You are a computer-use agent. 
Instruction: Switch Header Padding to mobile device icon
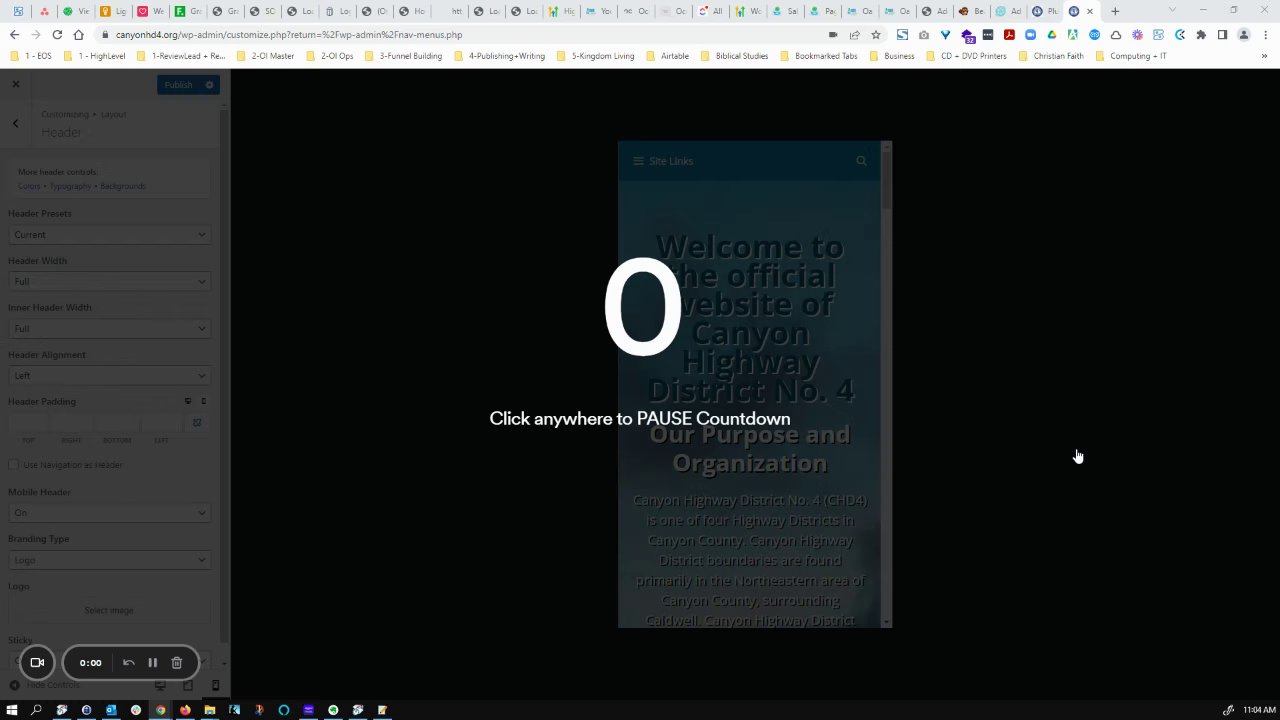click(x=203, y=401)
